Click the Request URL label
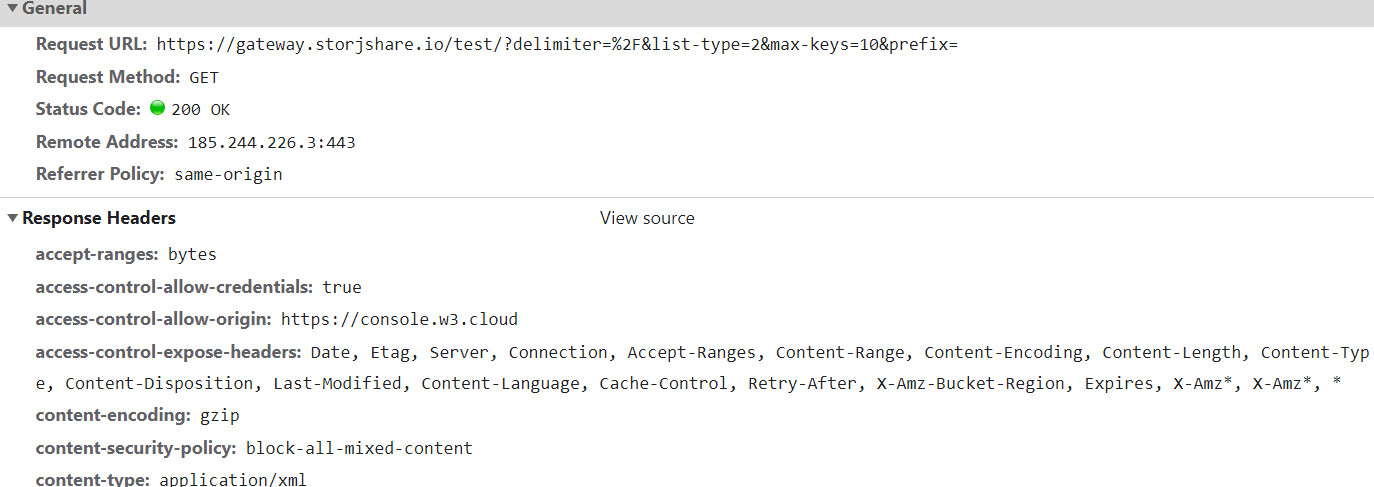The height and width of the screenshot is (487, 1374). pyautogui.click(x=92, y=45)
